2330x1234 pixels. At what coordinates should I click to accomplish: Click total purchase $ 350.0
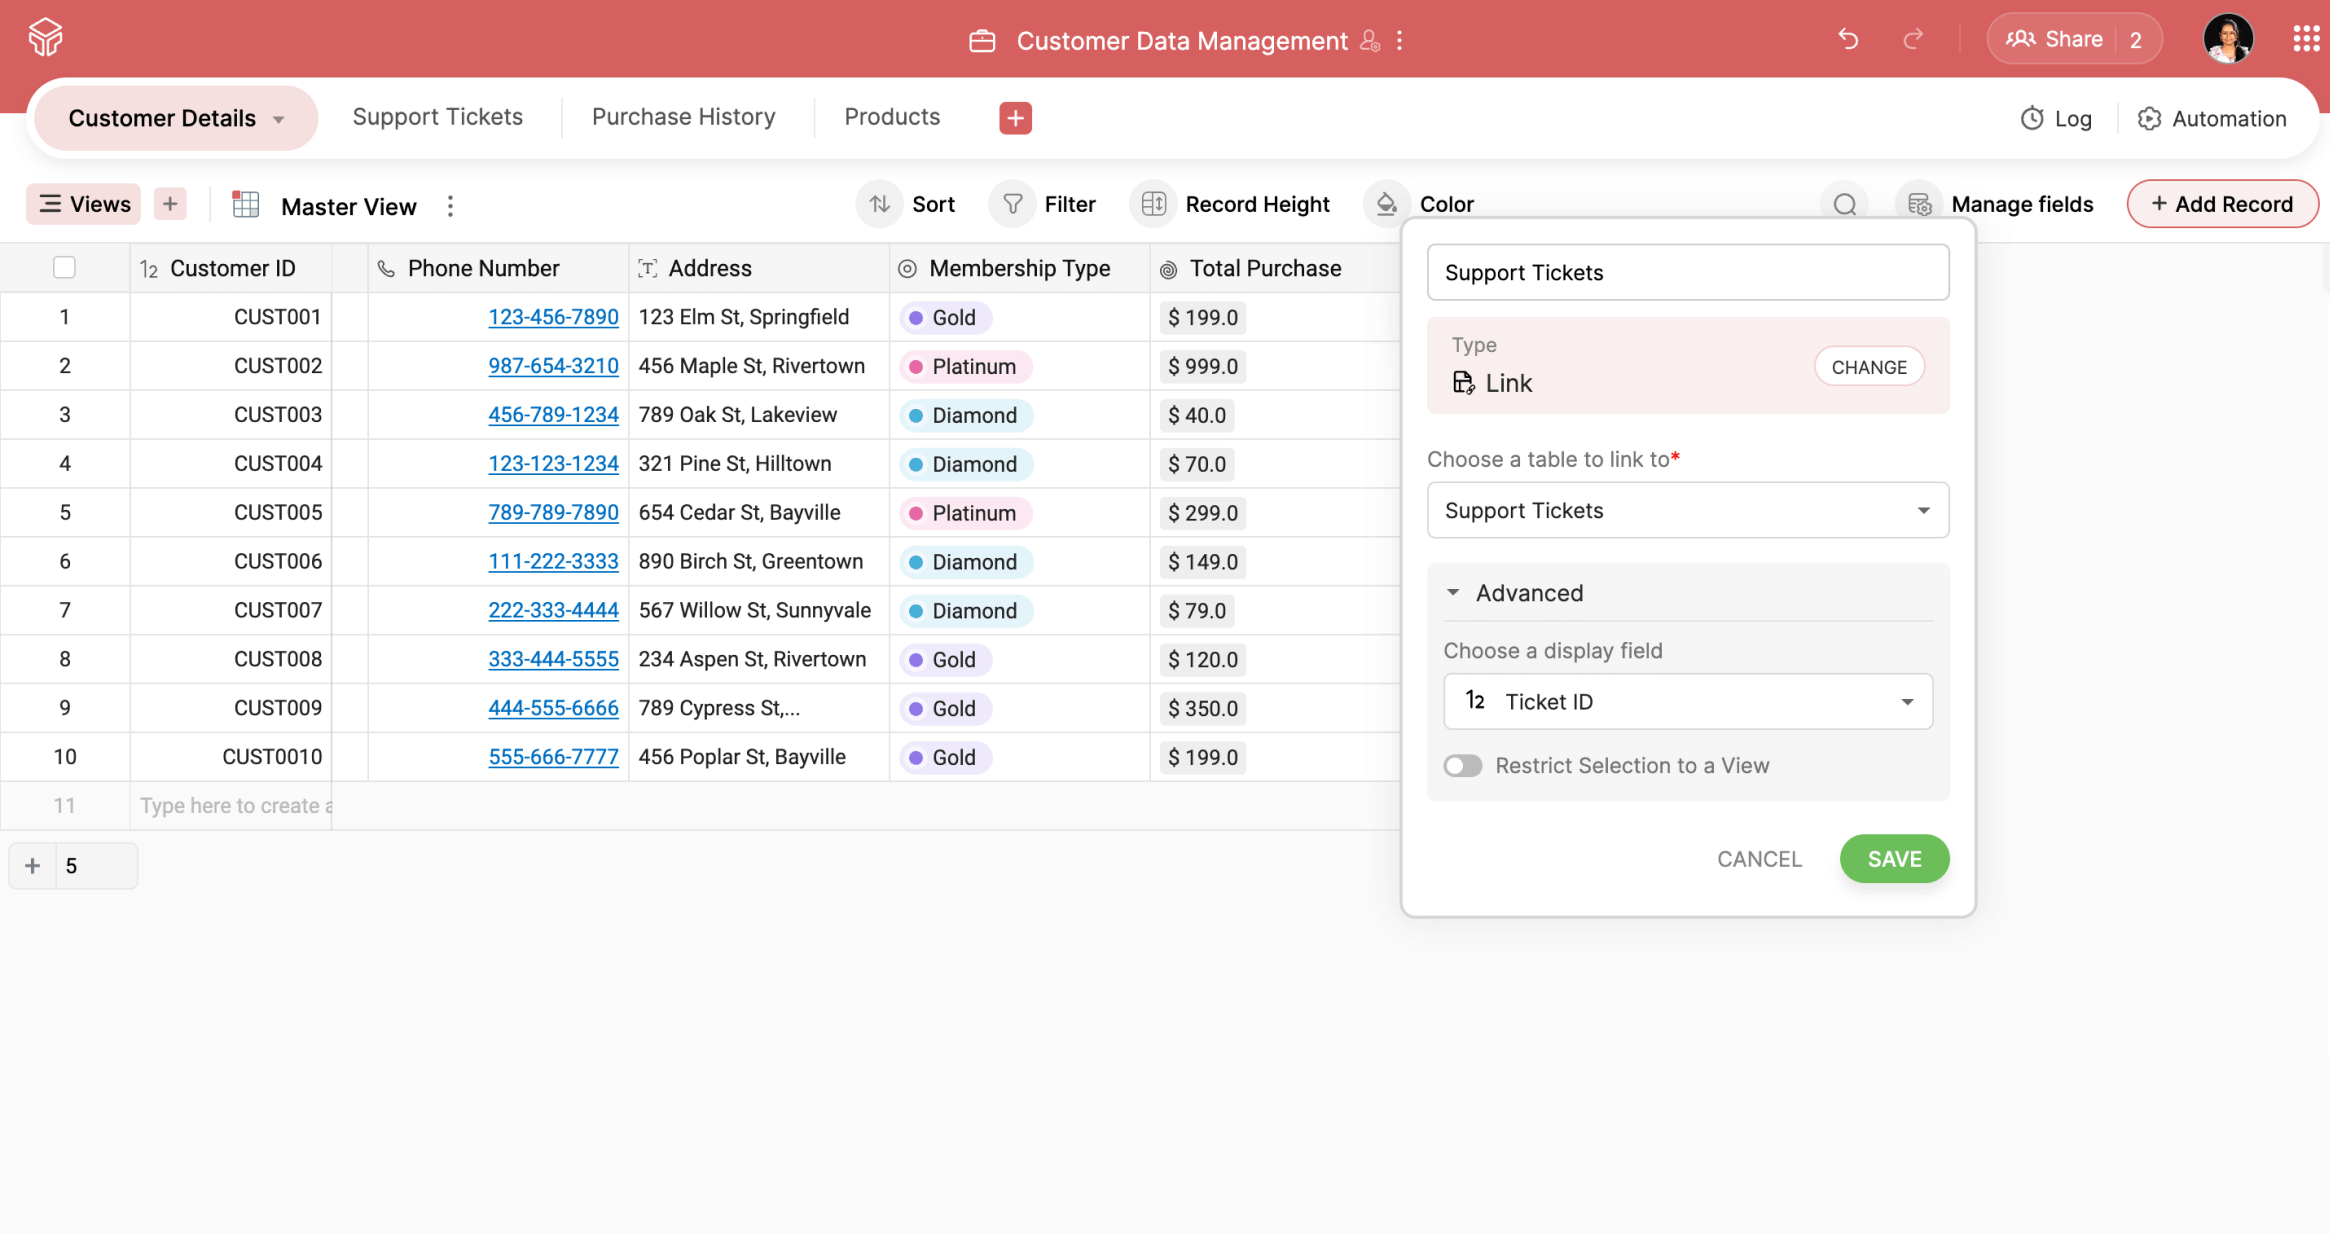coord(1203,708)
